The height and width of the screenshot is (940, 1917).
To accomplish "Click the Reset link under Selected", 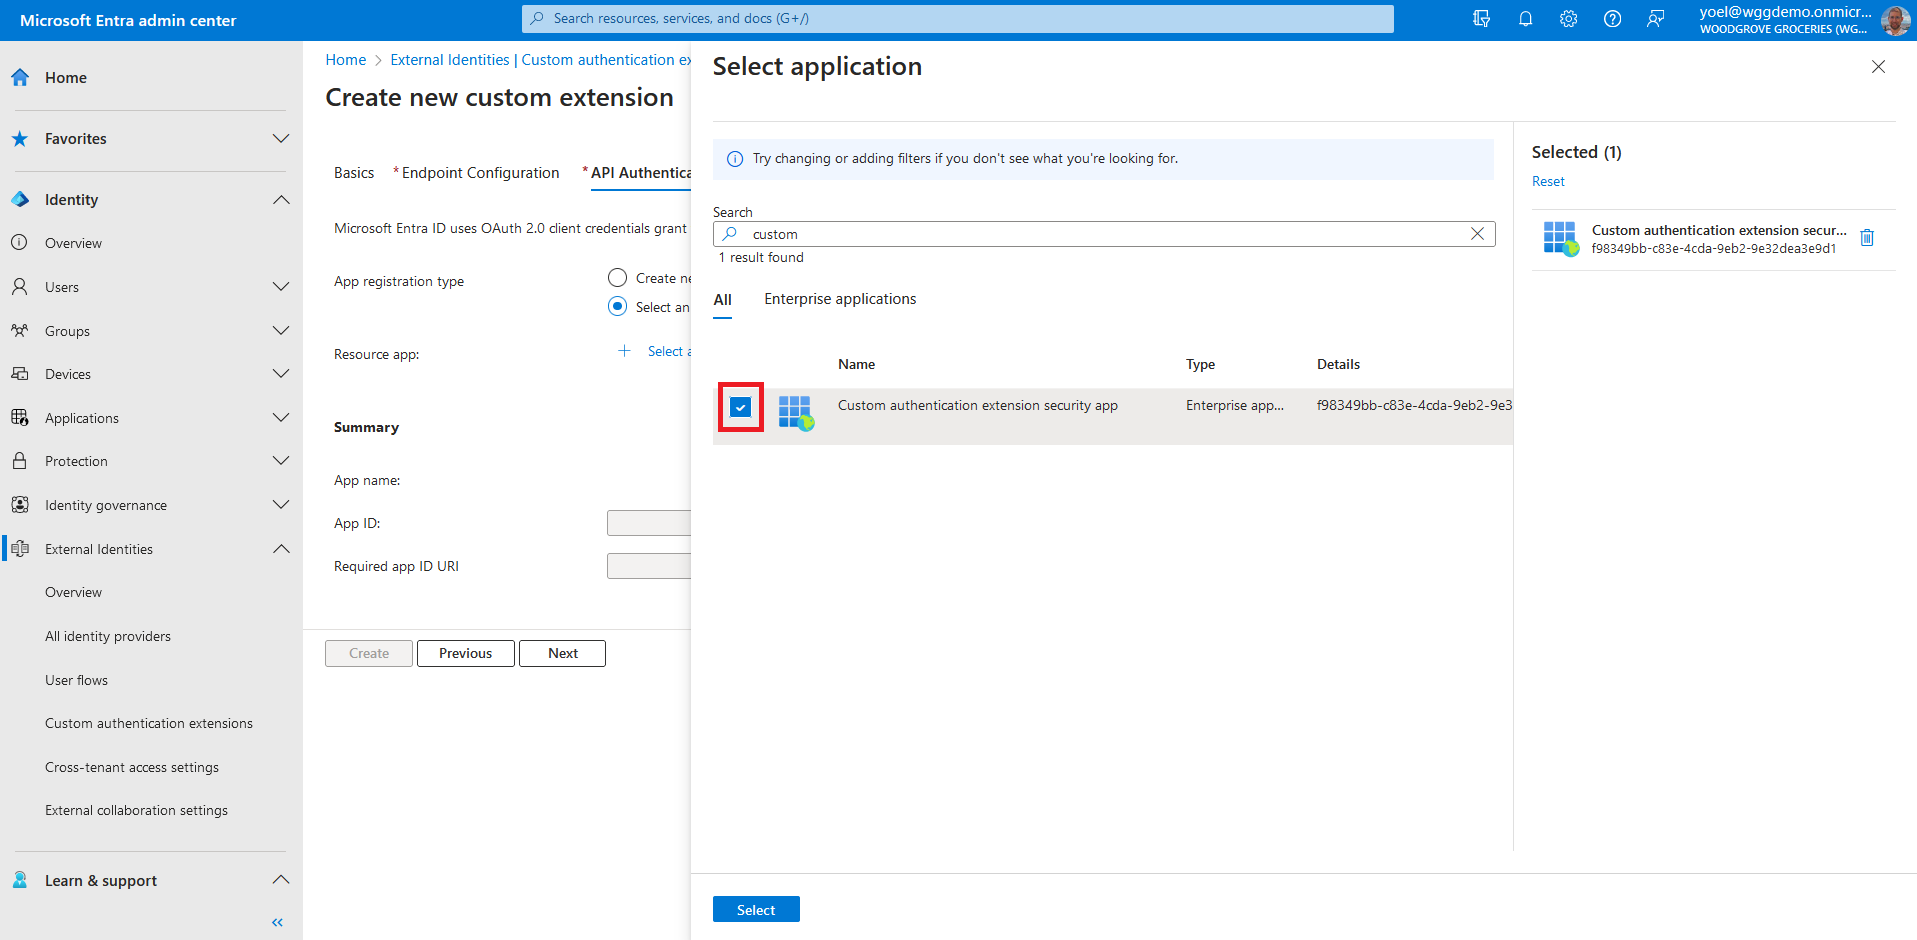I will click(1548, 181).
